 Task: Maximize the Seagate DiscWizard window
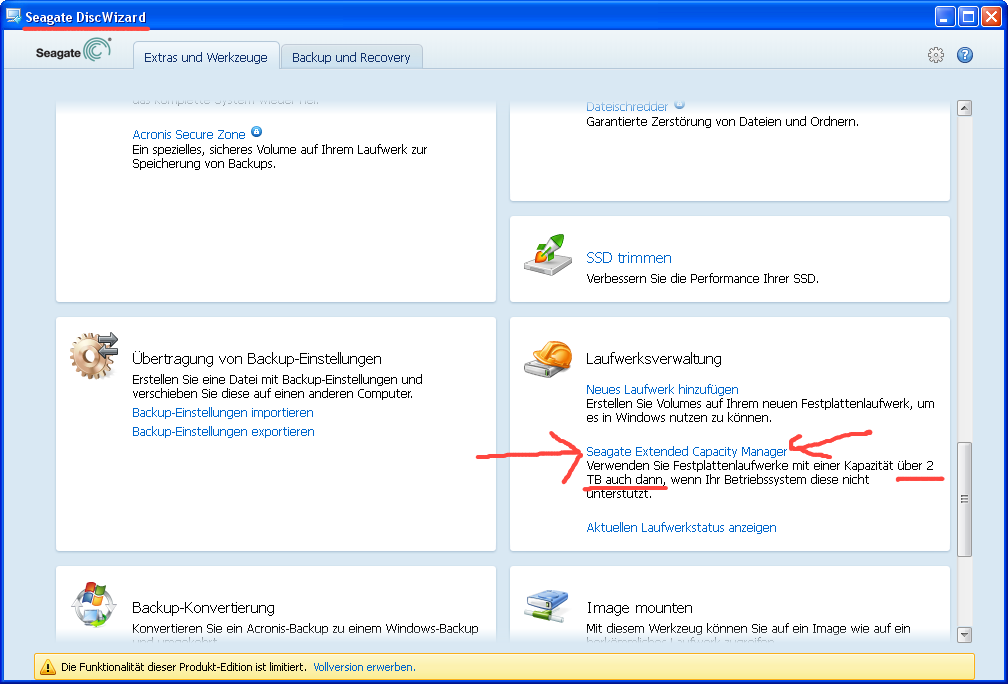point(968,17)
